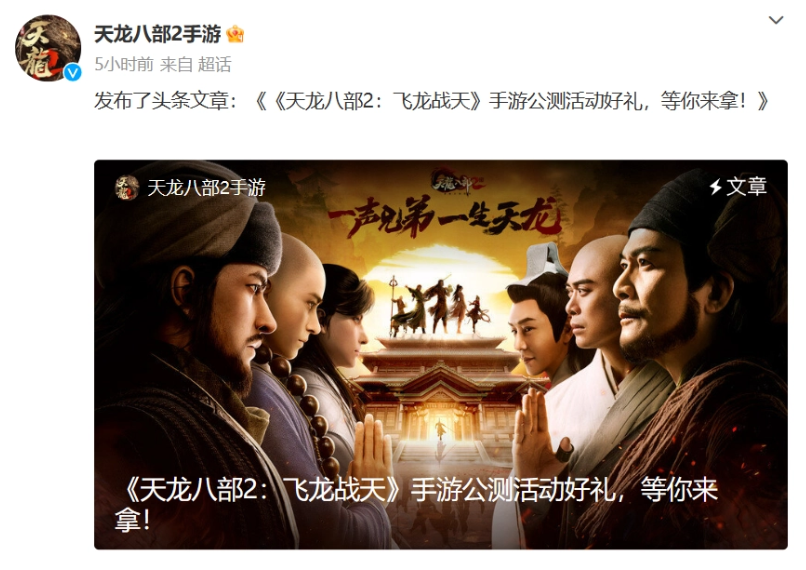Viewport: 806px width, 570px height.
Task: Click the gold crown membership icon
Action: click(235, 34)
